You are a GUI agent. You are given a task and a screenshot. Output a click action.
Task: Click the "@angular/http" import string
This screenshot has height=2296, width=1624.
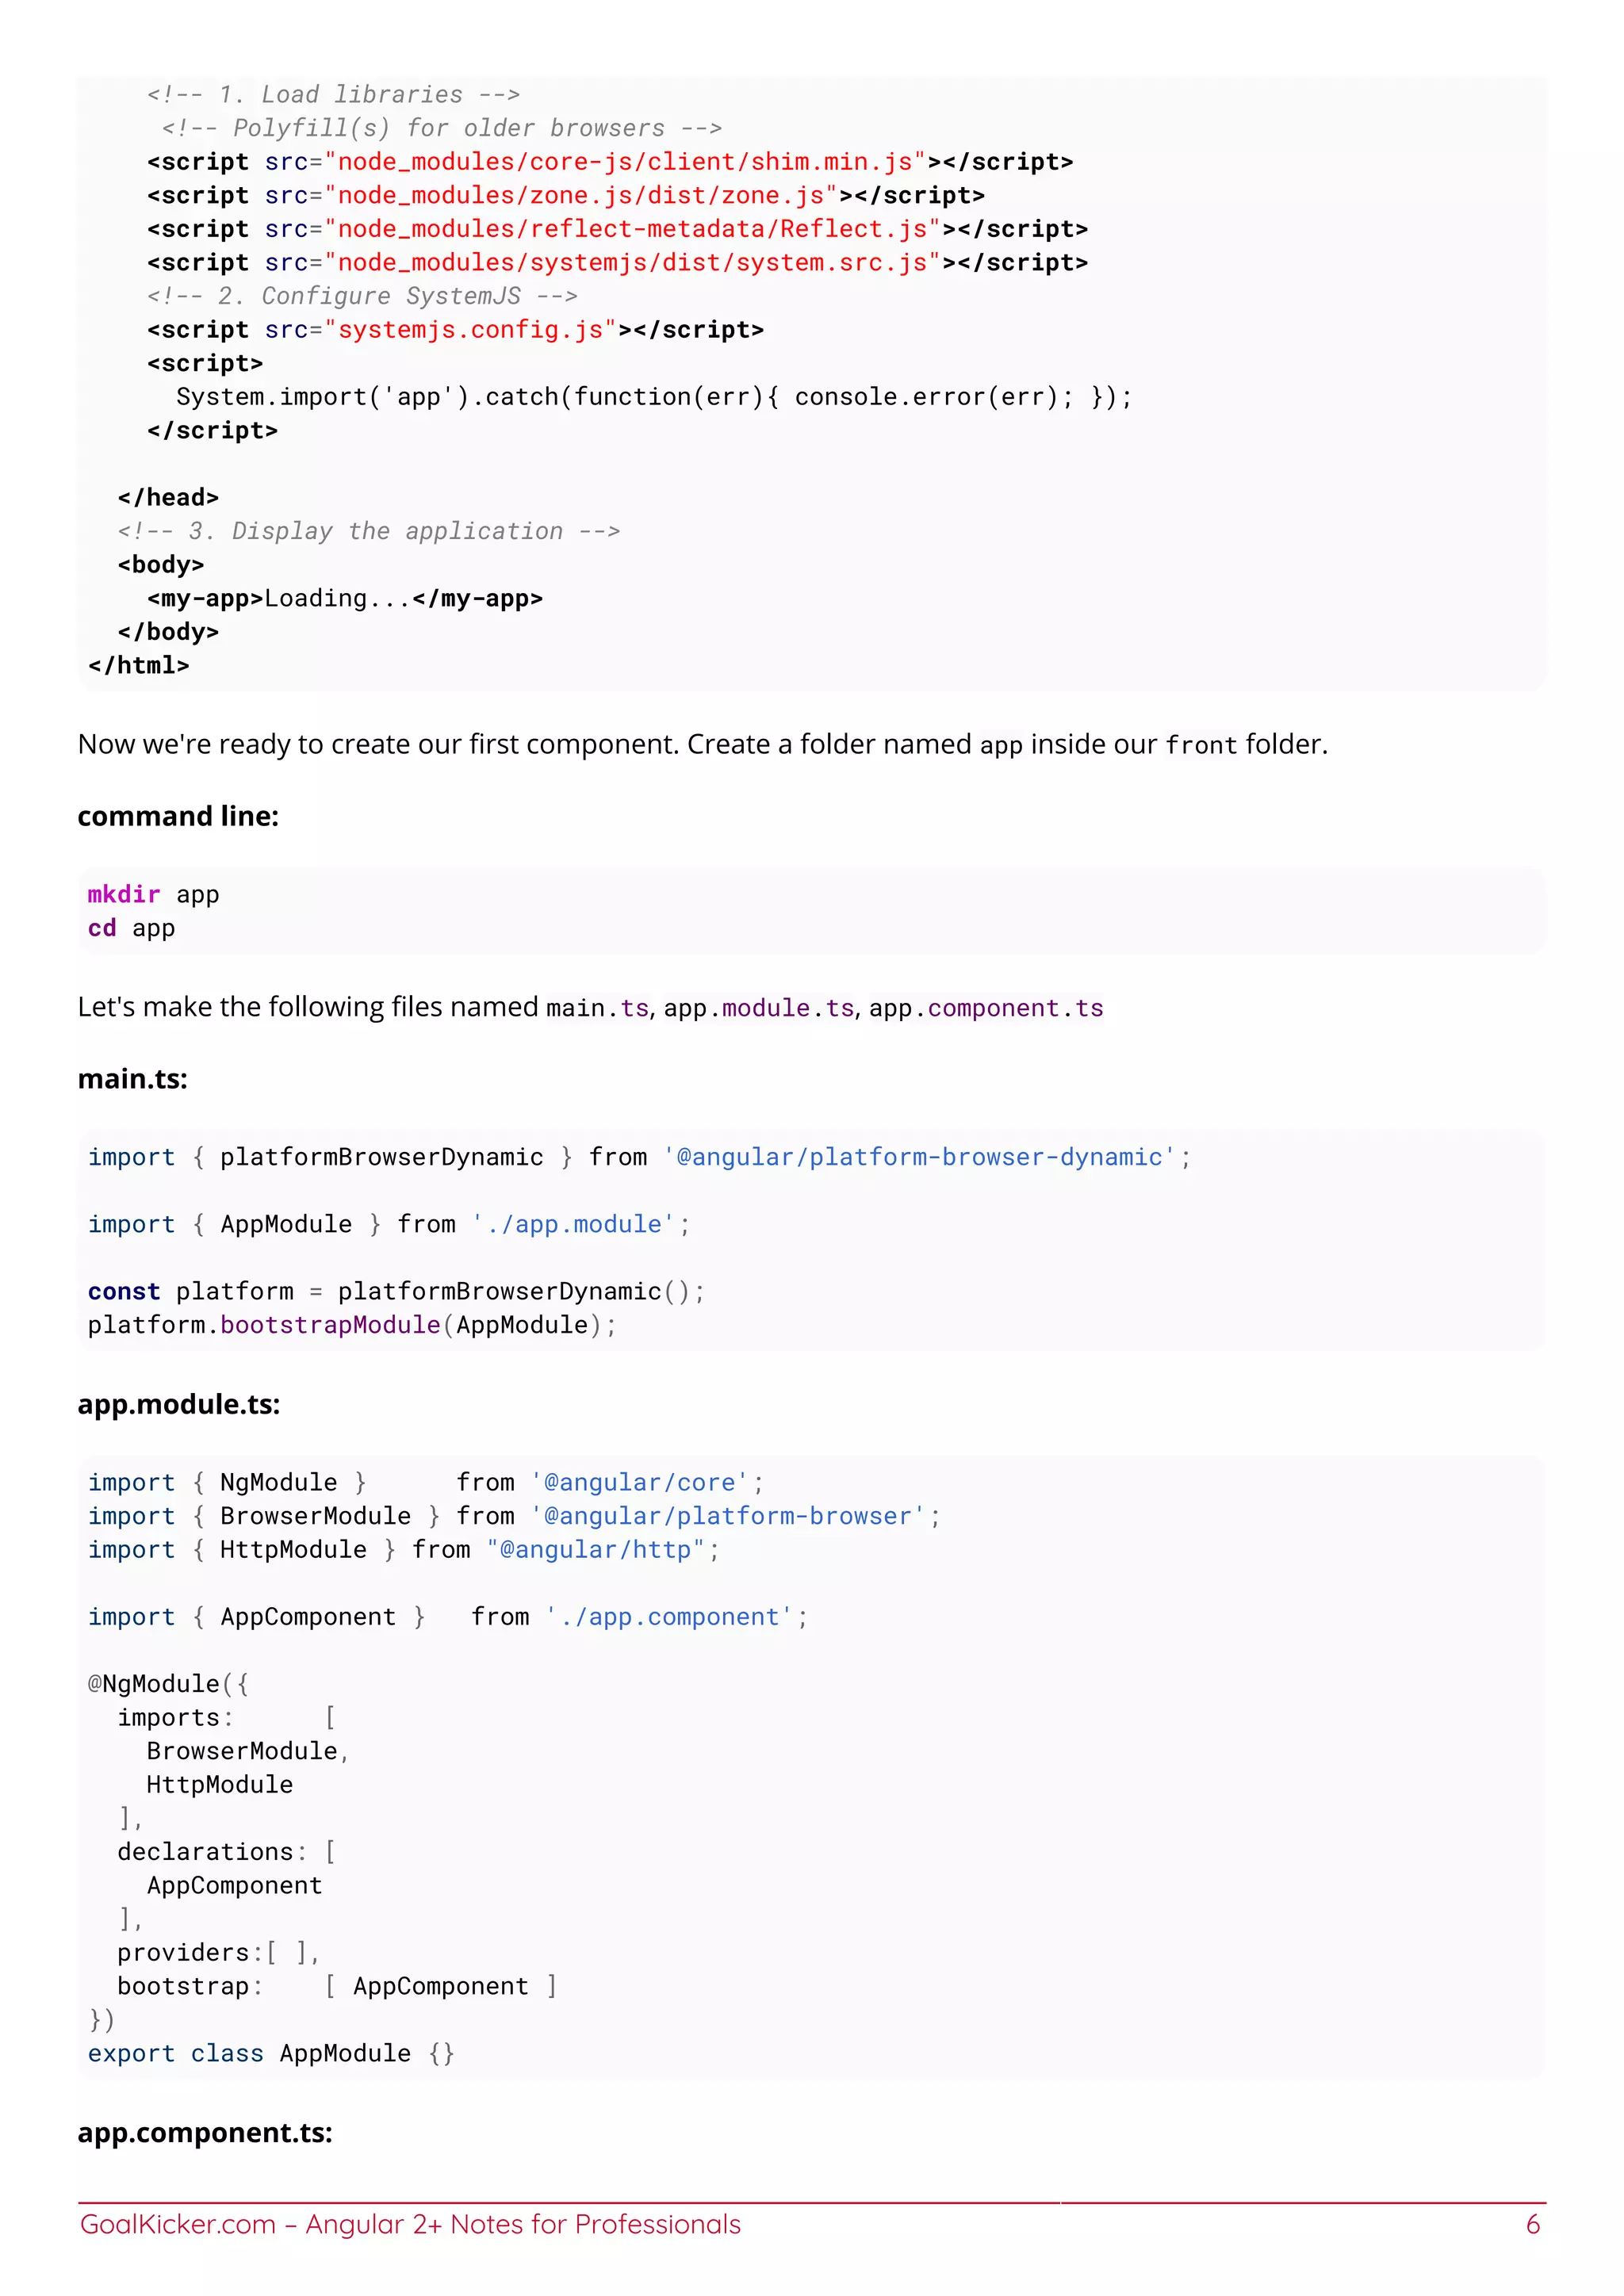tap(596, 1549)
